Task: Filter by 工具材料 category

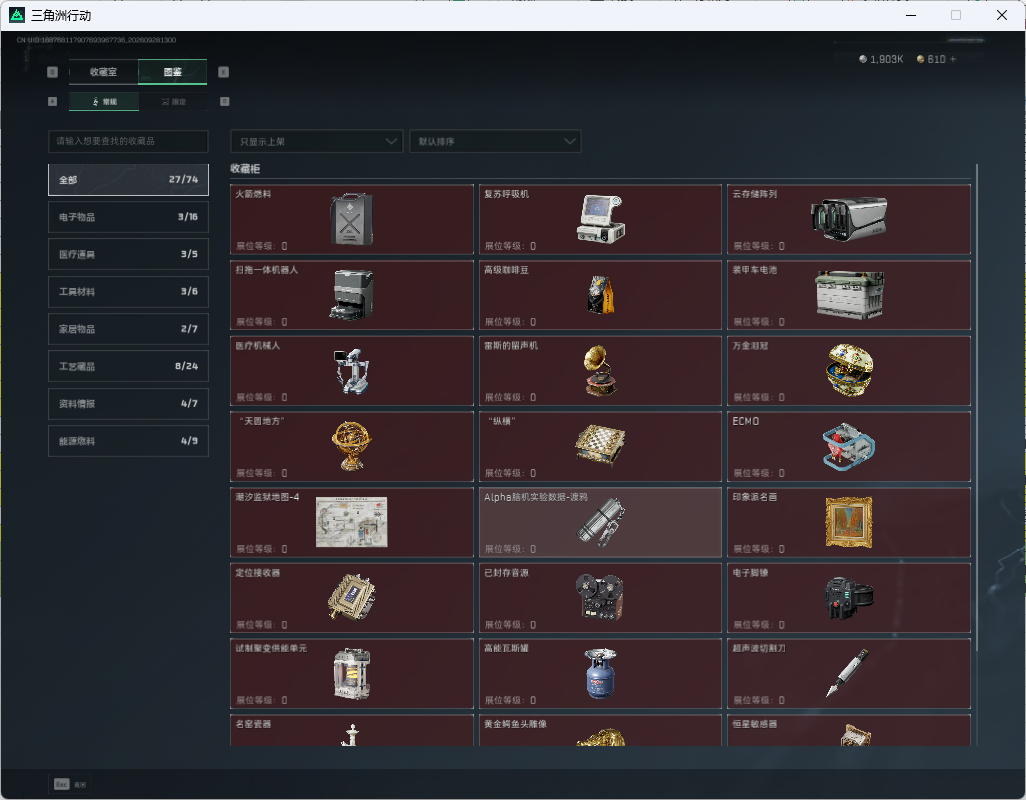Action: click(x=128, y=292)
